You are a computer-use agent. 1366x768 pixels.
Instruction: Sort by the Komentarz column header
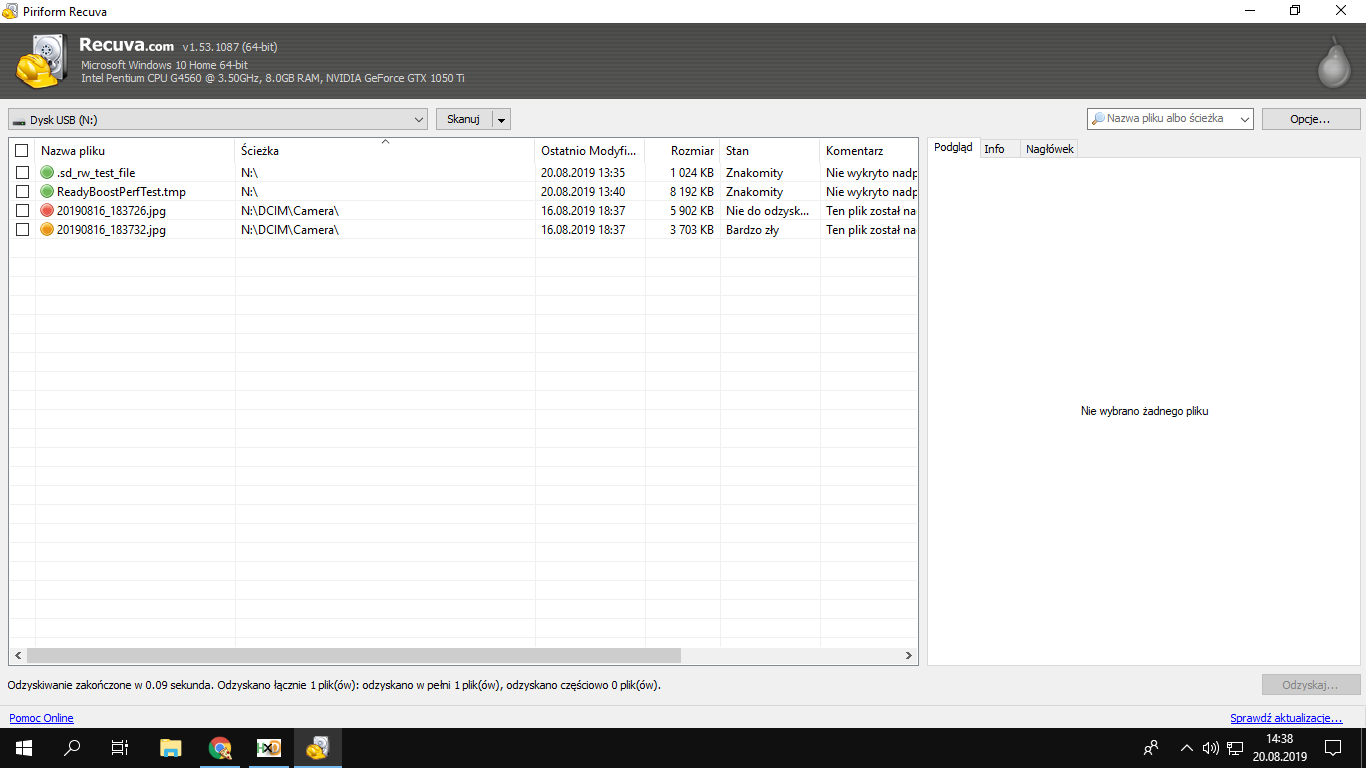click(869, 151)
